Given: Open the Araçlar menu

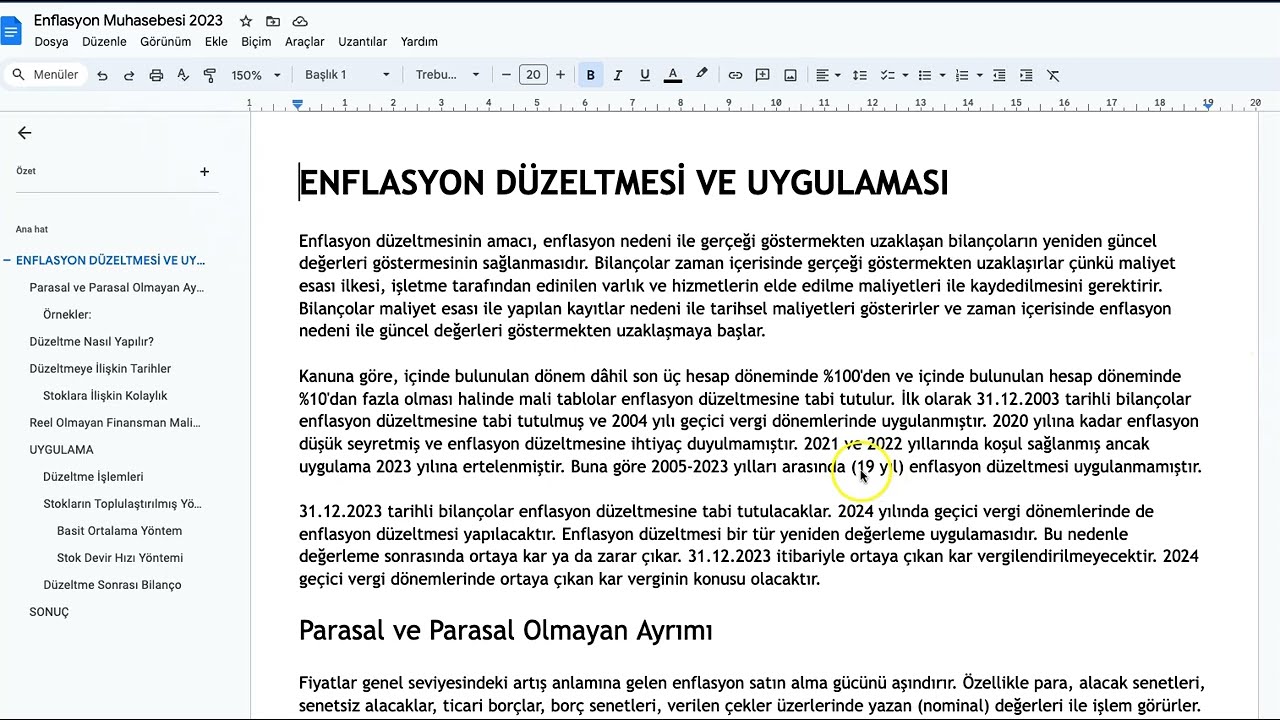Looking at the screenshot, I should click(305, 42).
